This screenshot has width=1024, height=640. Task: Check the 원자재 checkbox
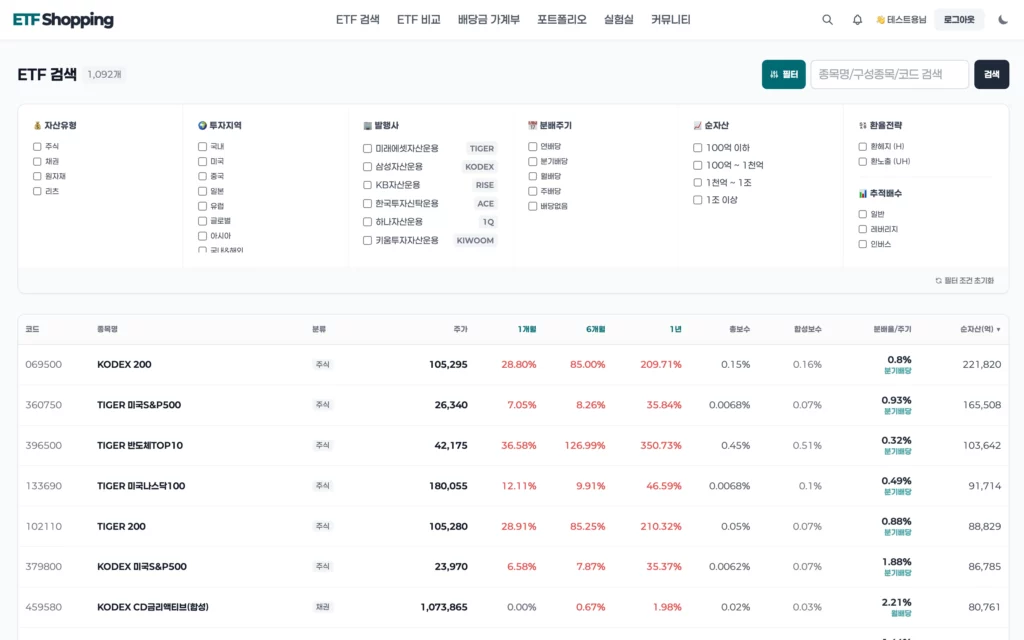coord(37,176)
